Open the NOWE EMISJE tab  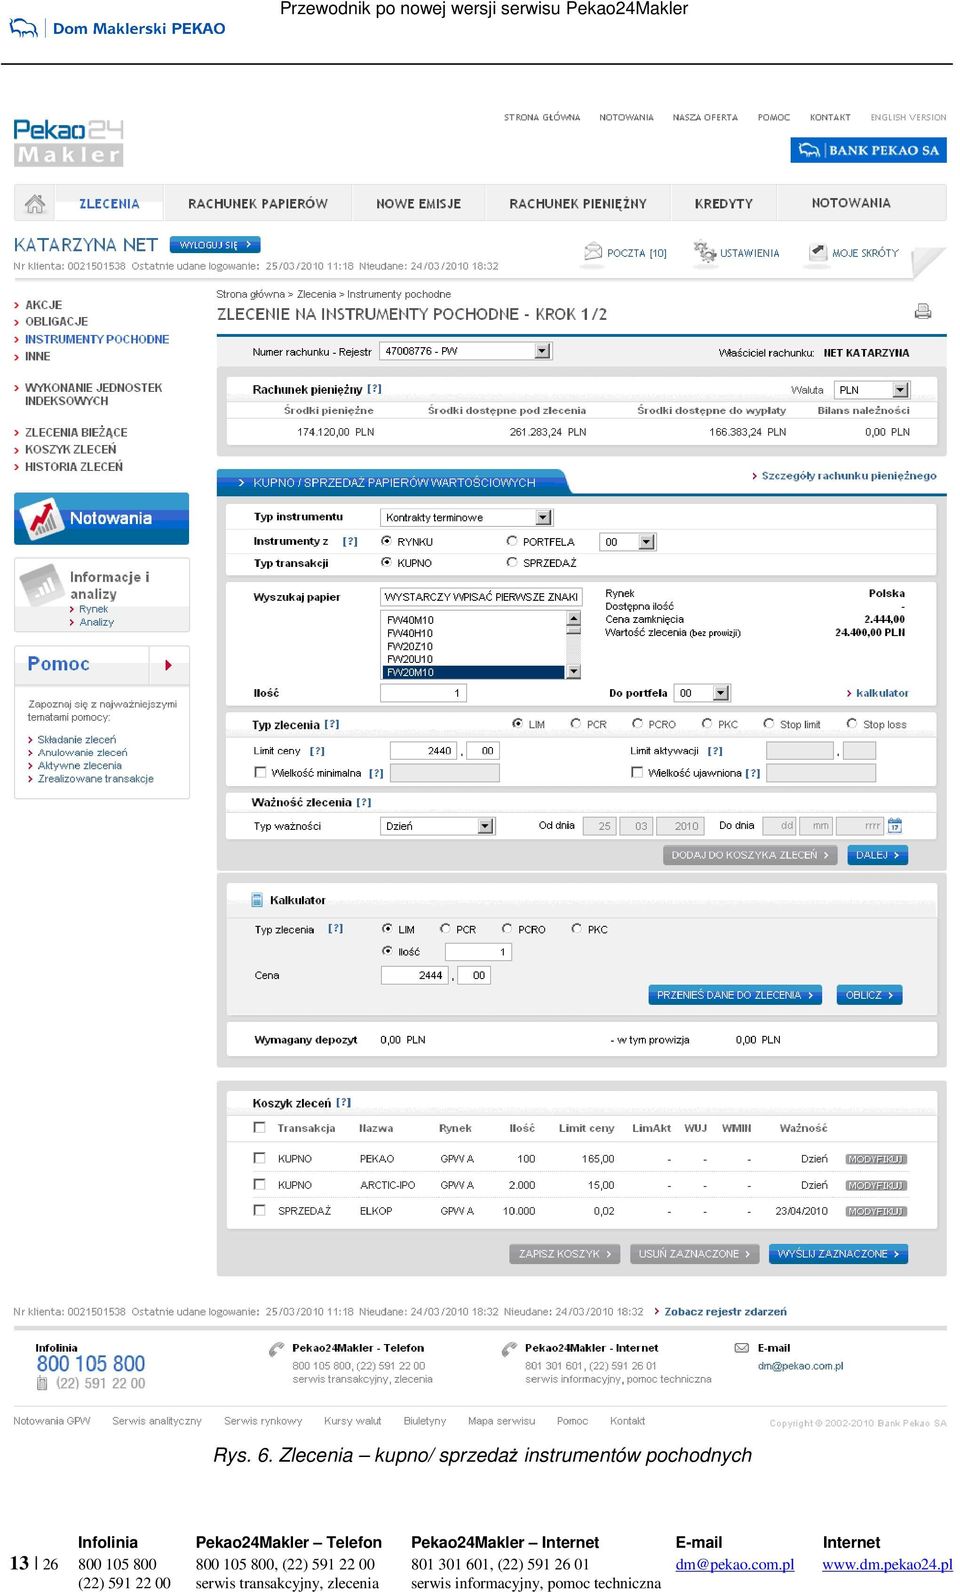(418, 204)
